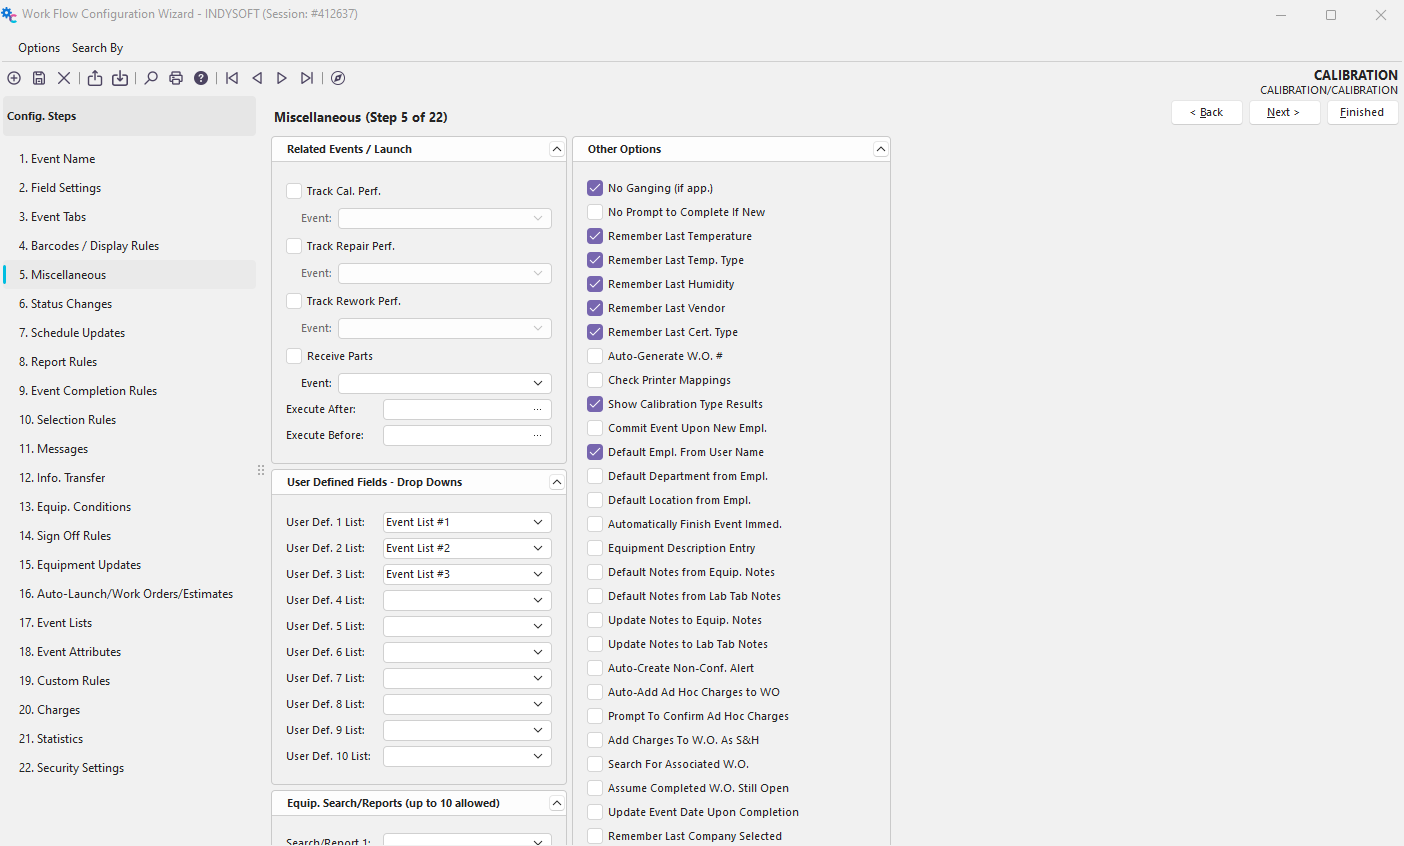Click the printer icon in toolbar
The width and height of the screenshot is (1404, 846).
pyautogui.click(x=176, y=78)
